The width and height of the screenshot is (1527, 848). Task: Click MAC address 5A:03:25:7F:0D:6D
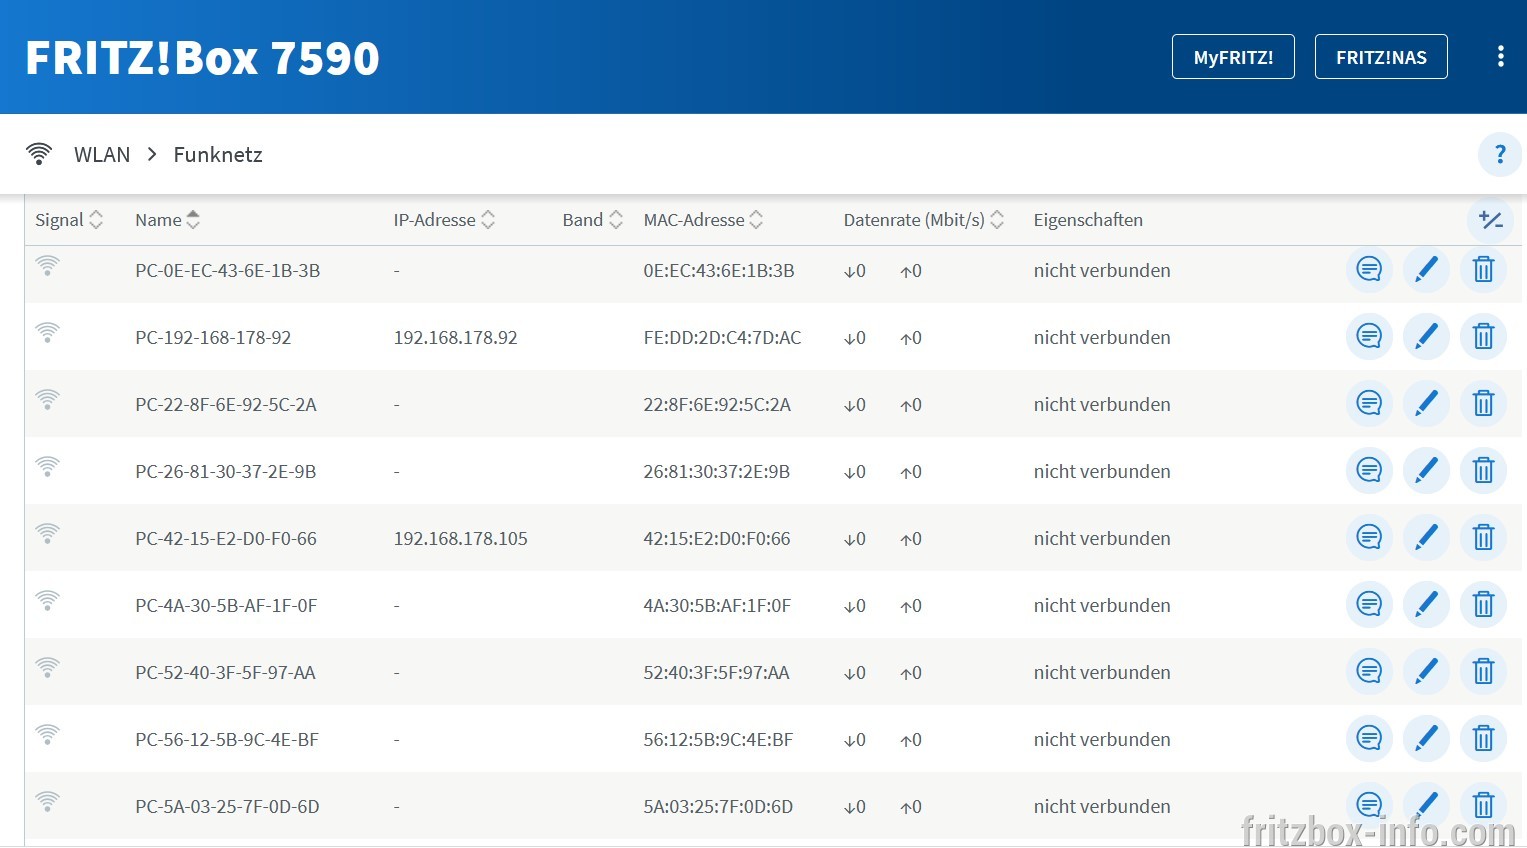click(x=718, y=806)
